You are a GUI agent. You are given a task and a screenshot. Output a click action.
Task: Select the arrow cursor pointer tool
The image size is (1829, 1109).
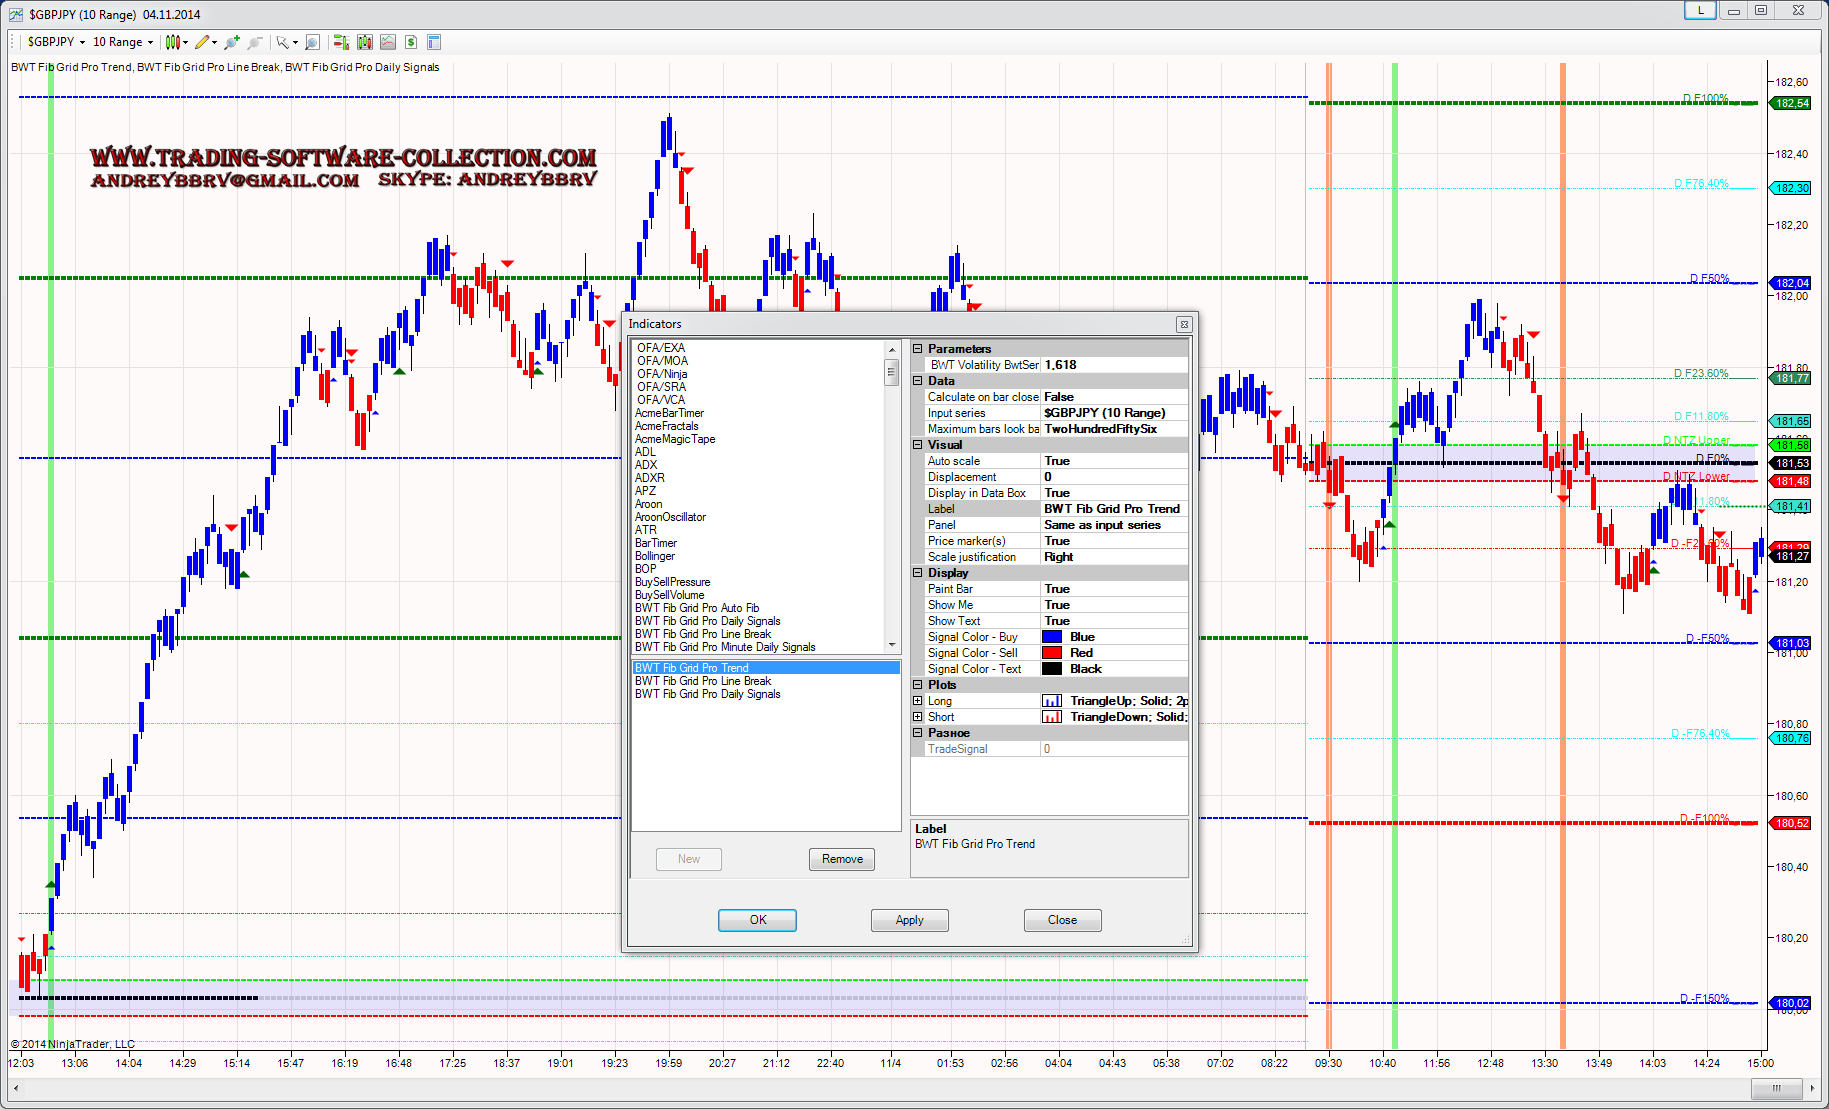(x=284, y=42)
